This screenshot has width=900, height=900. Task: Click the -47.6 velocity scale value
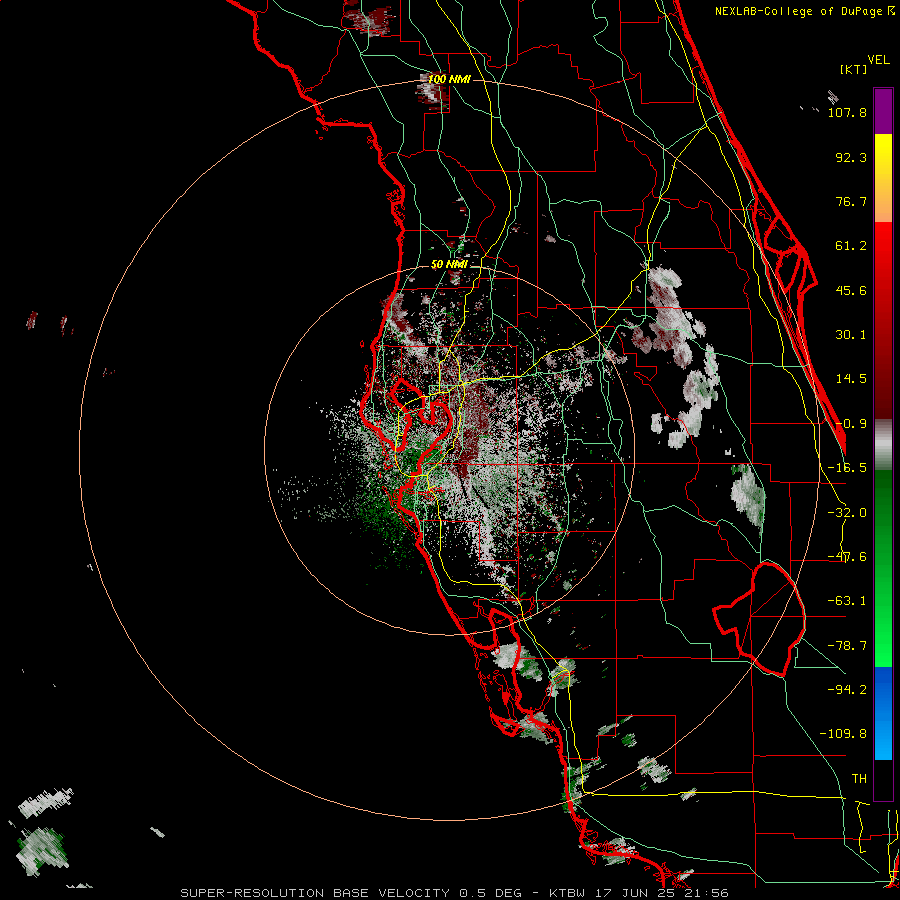[847, 557]
